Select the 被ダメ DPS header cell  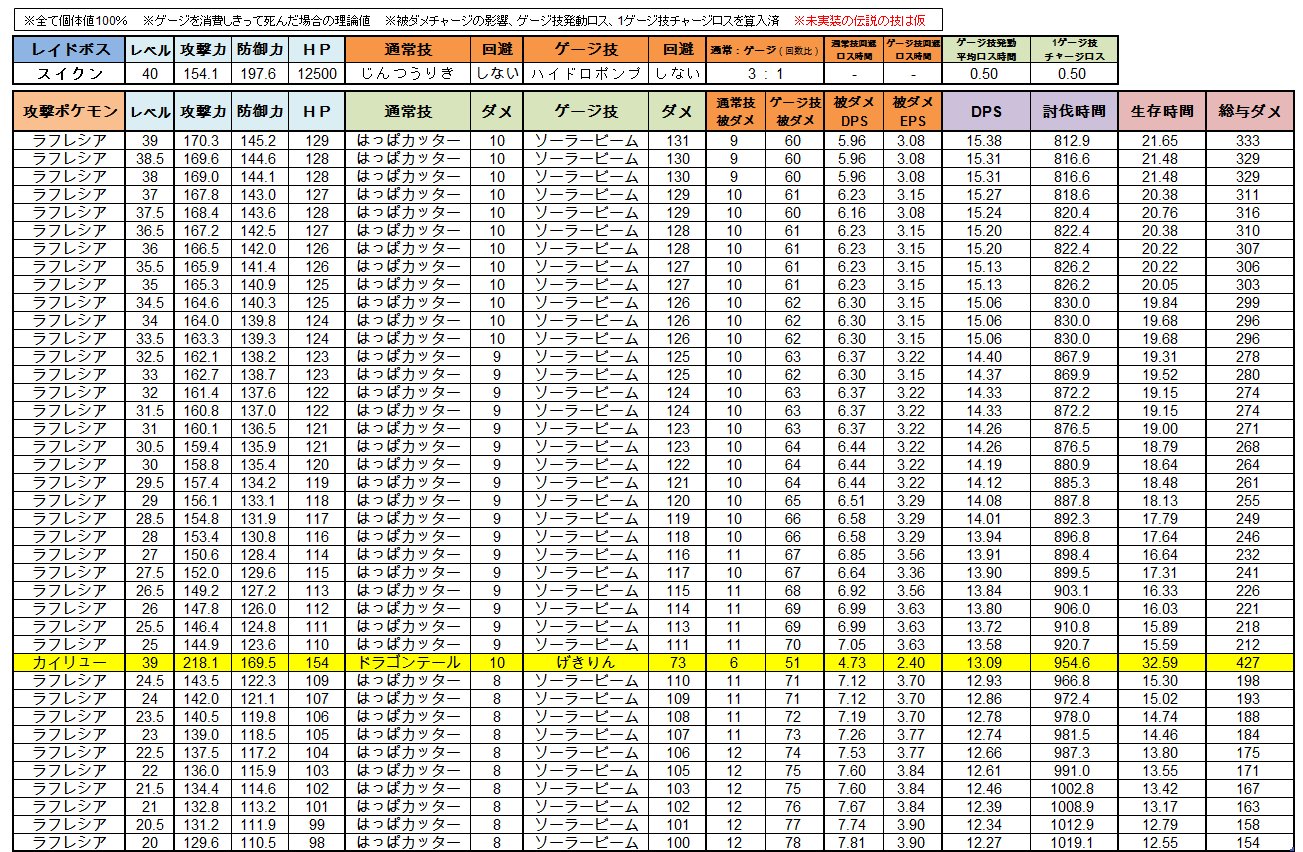pyautogui.click(x=853, y=113)
